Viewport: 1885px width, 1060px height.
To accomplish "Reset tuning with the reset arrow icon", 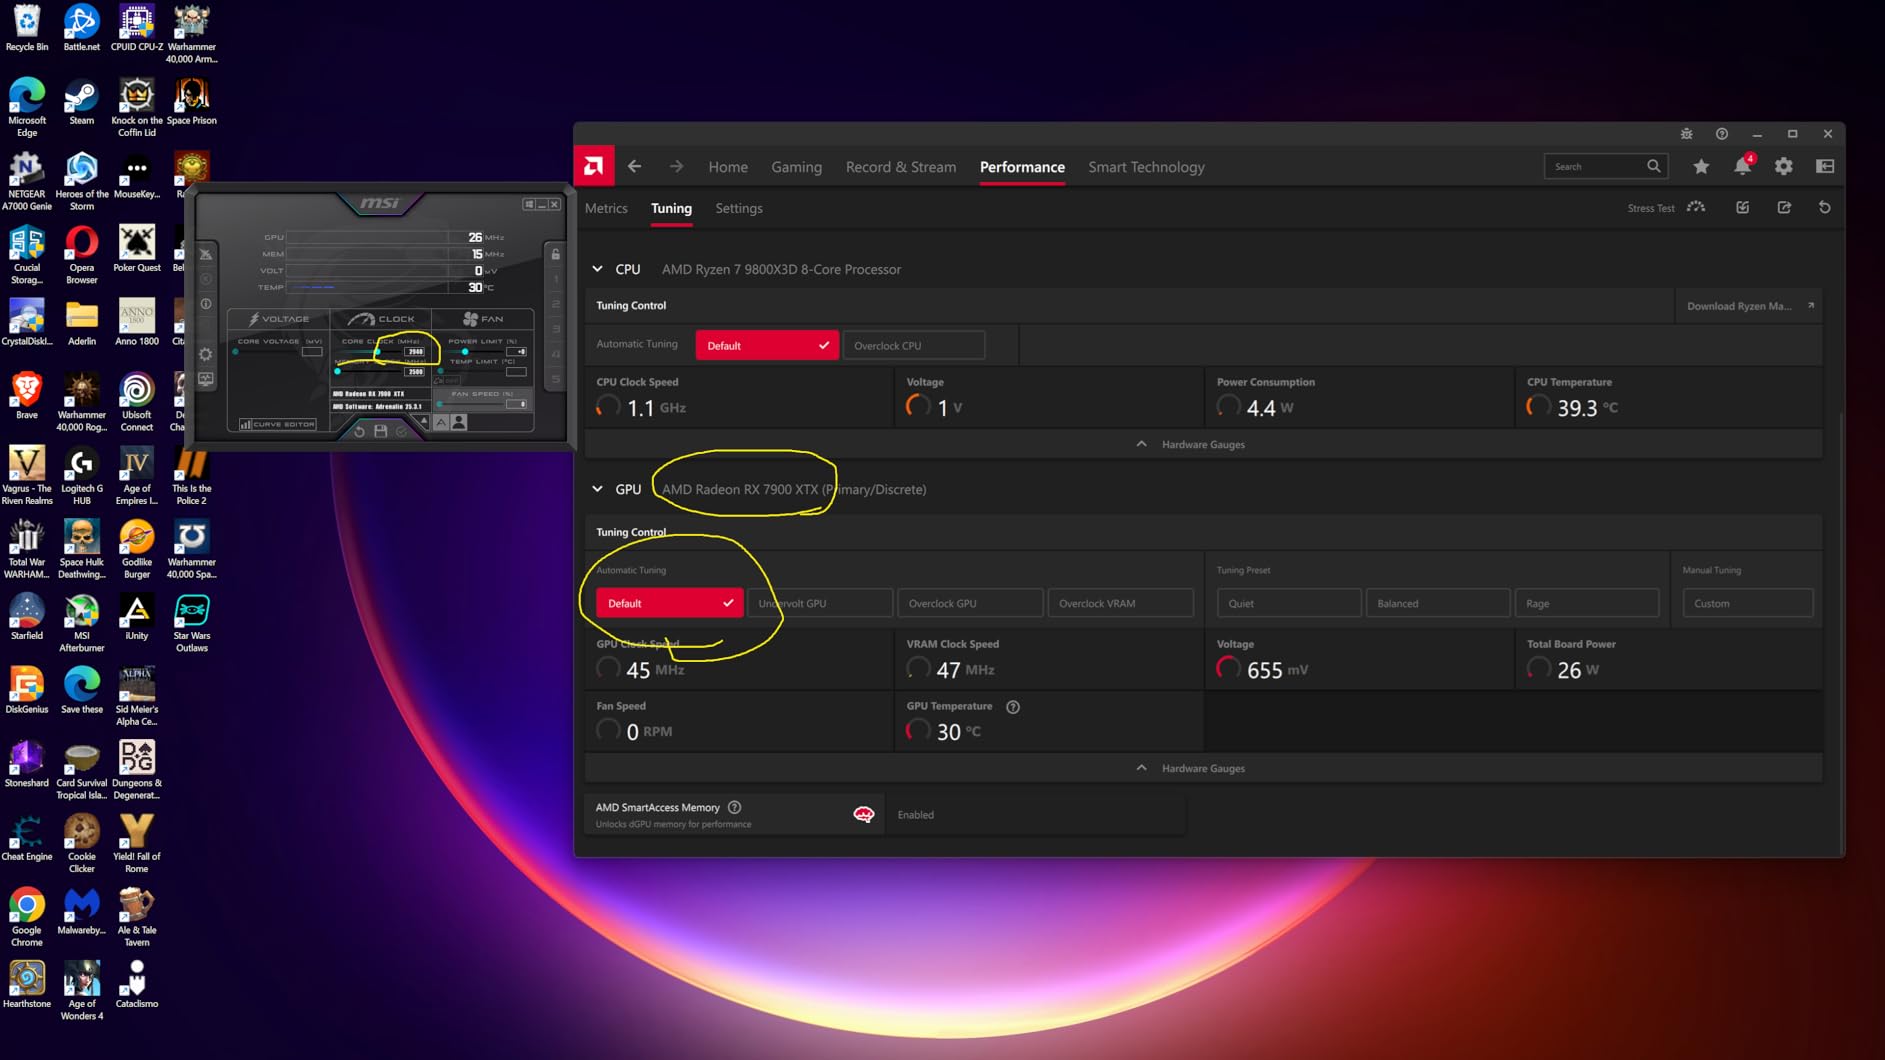I will (1825, 207).
